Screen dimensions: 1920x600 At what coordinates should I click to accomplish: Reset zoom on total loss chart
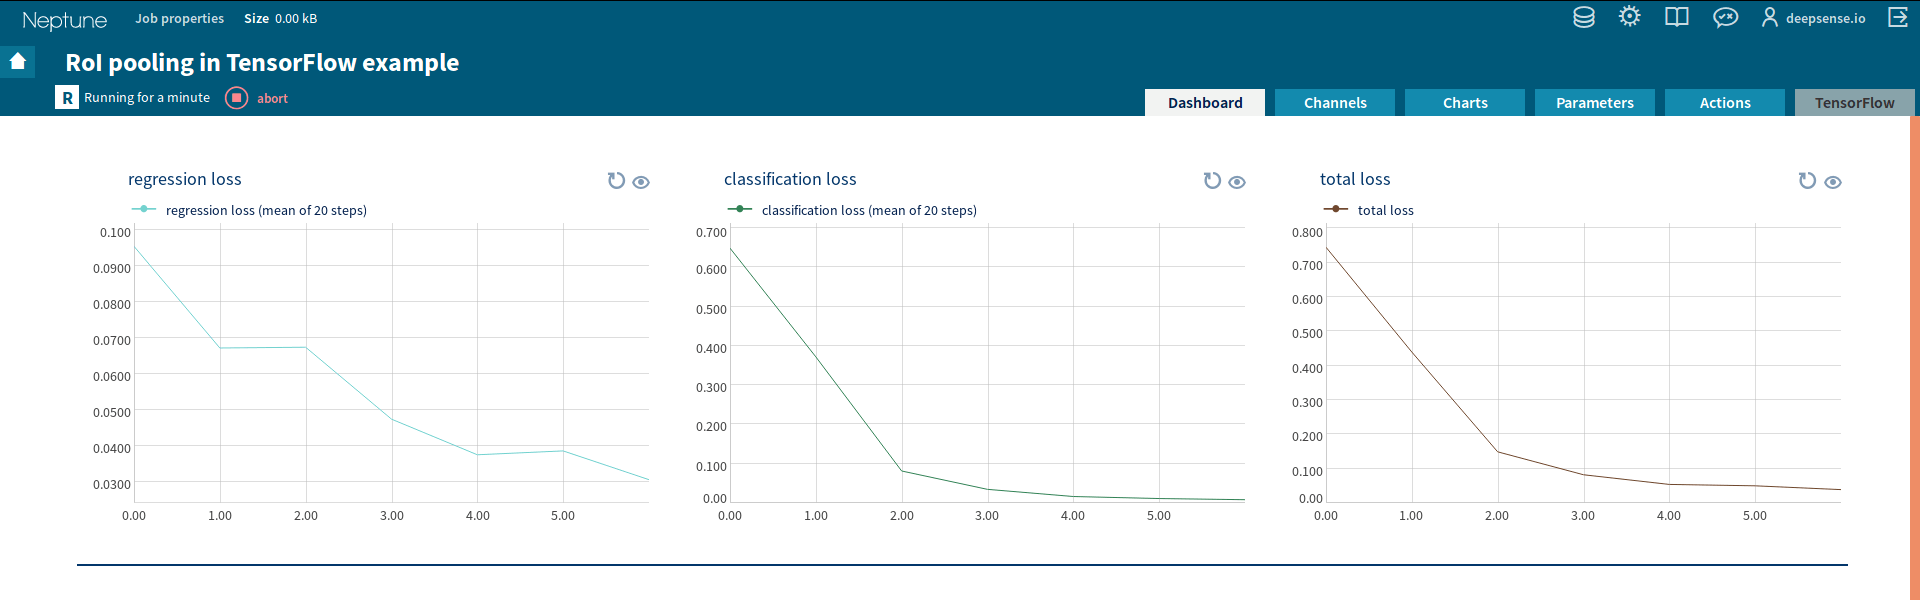[x=1807, y=181]
